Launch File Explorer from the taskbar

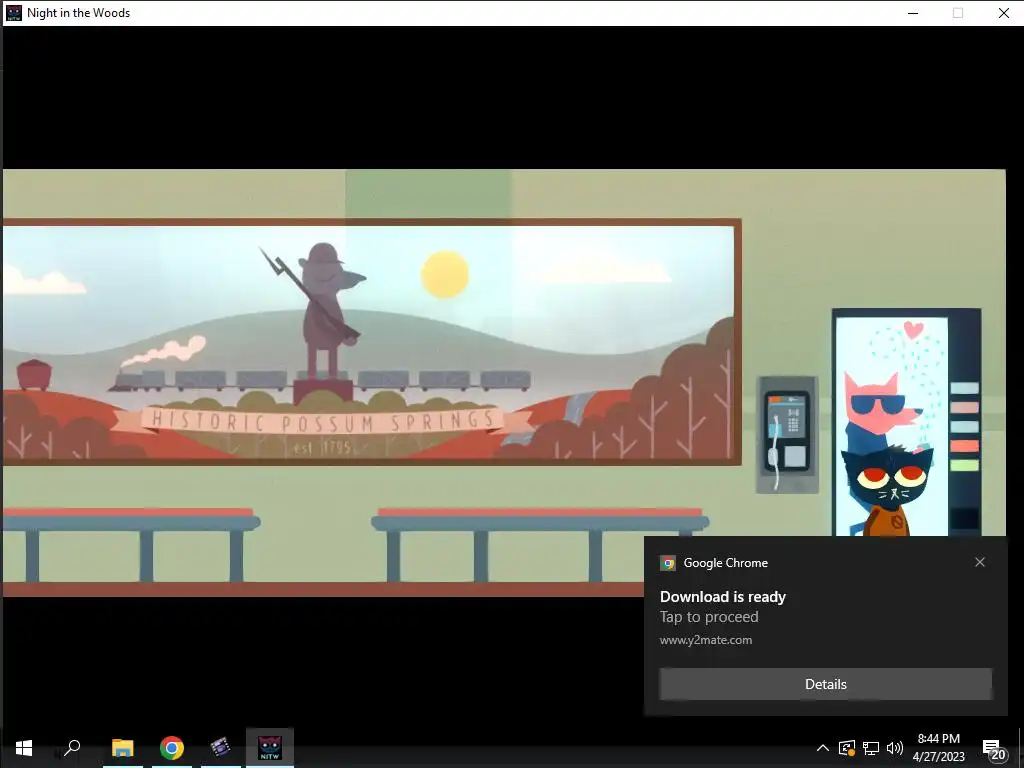pos(122,748)
